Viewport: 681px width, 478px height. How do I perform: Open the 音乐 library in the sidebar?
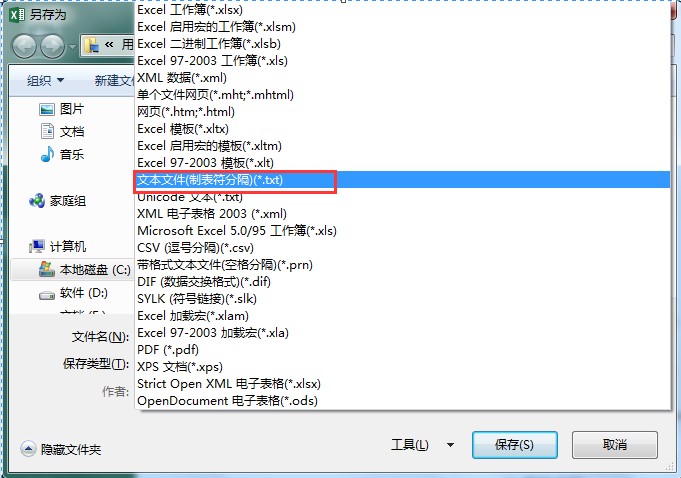pos(61,154)
